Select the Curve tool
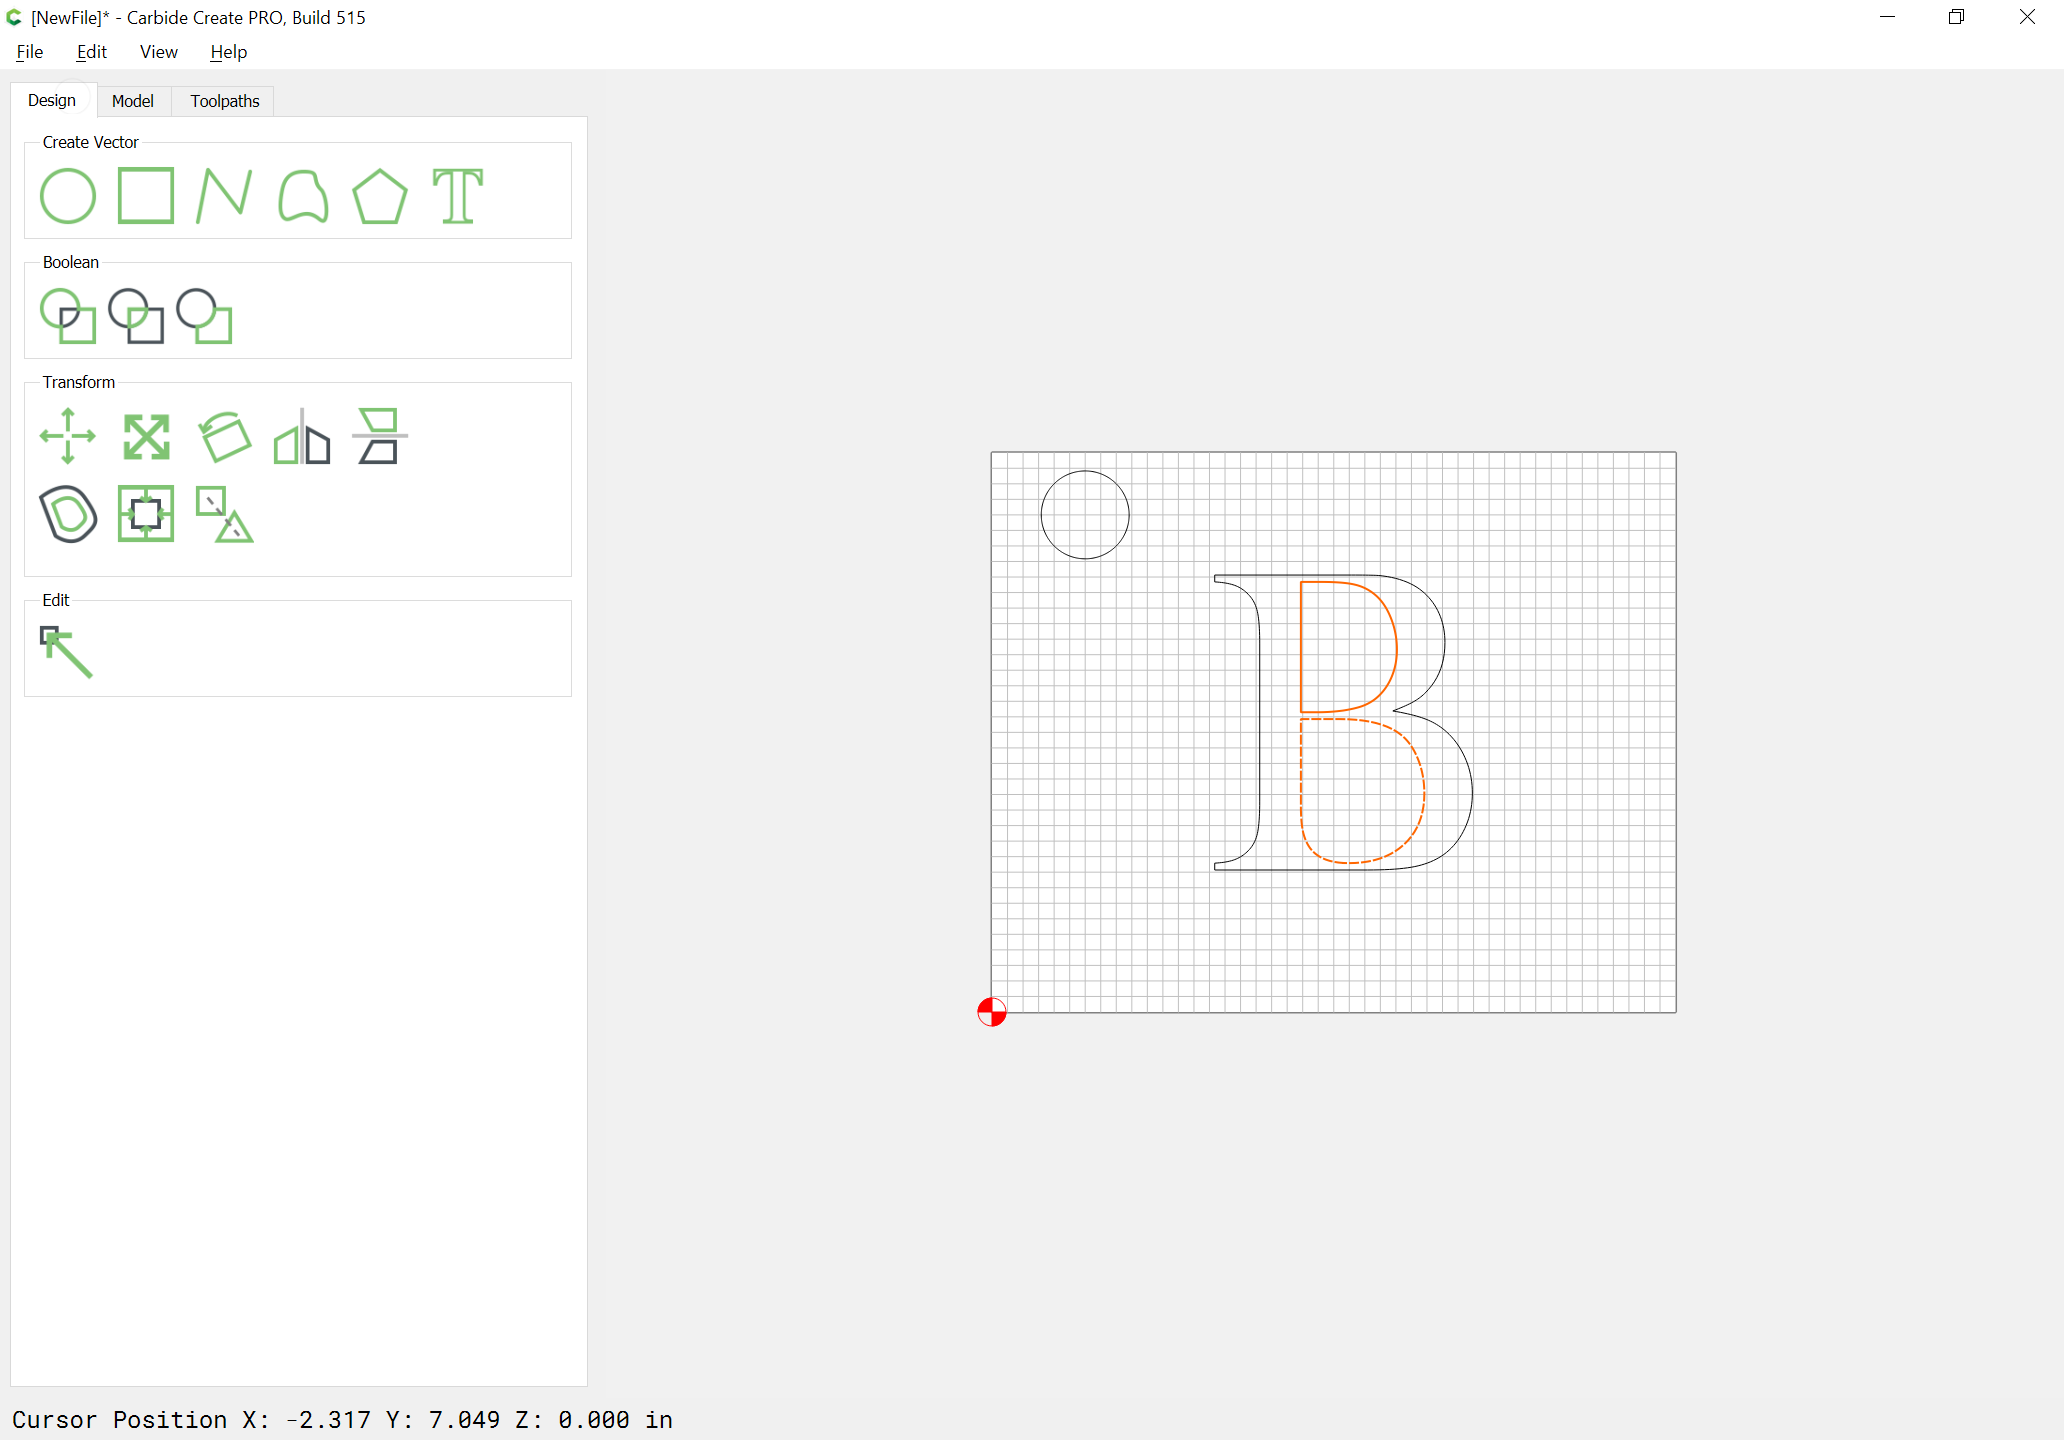Viewport: 2064px width, 1440px height. (303, 196)
